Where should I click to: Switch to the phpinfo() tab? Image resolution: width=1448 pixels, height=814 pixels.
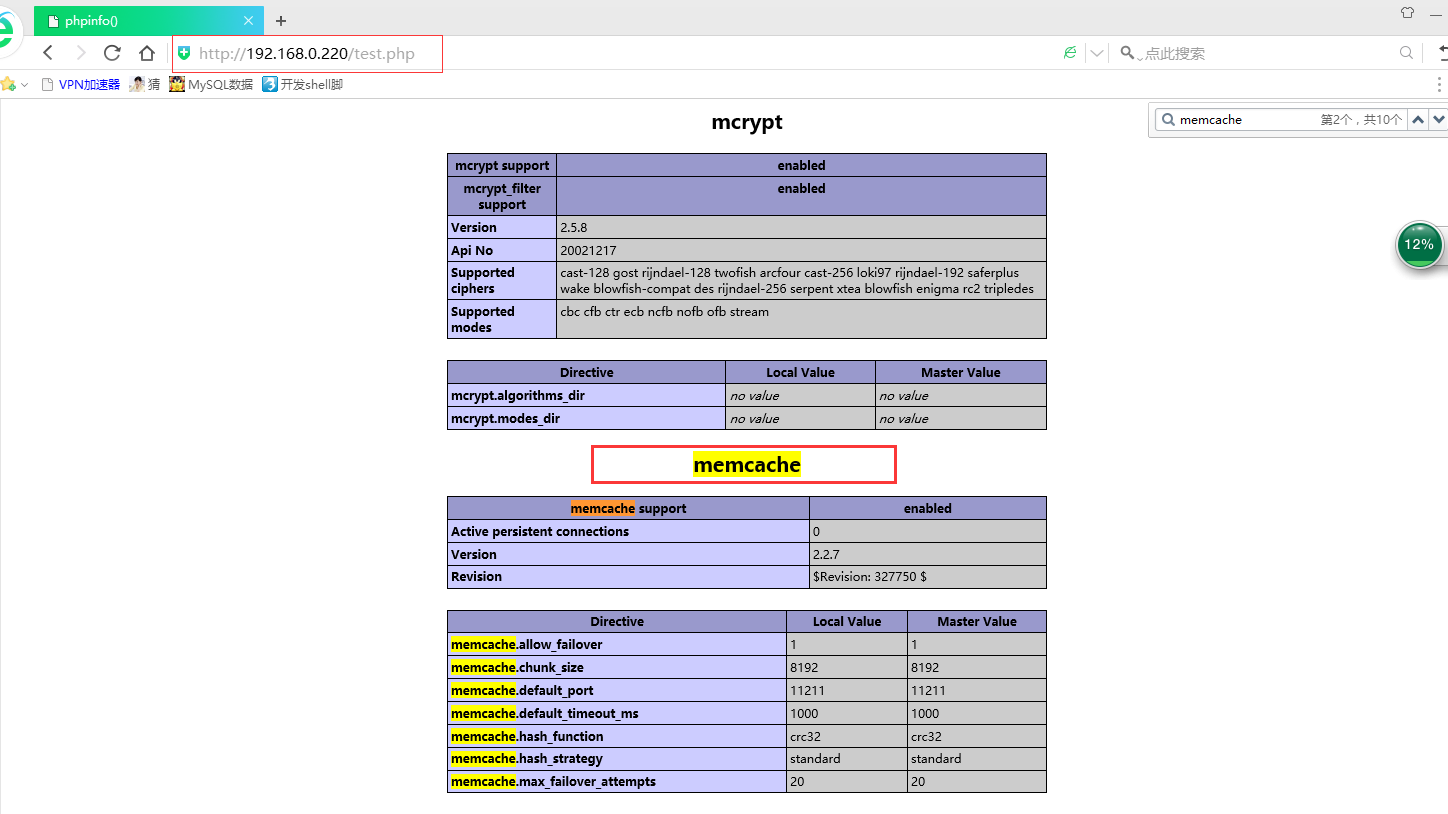click(x=148, y=20)
